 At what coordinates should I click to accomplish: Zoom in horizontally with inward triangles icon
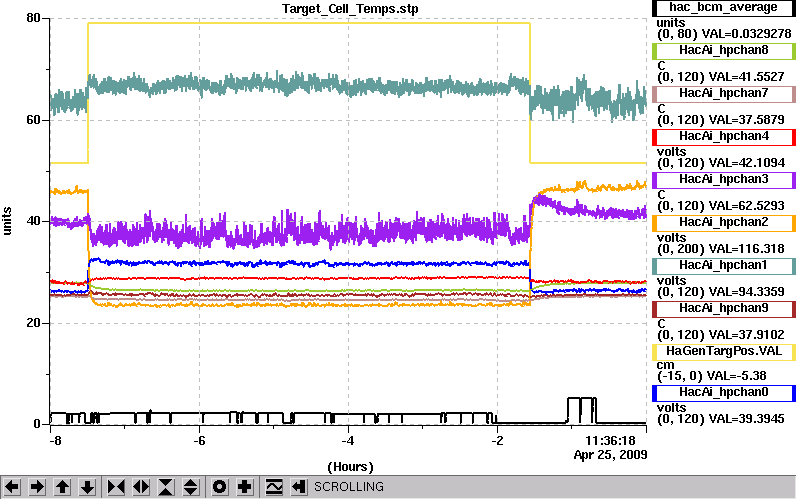point(116,487)
